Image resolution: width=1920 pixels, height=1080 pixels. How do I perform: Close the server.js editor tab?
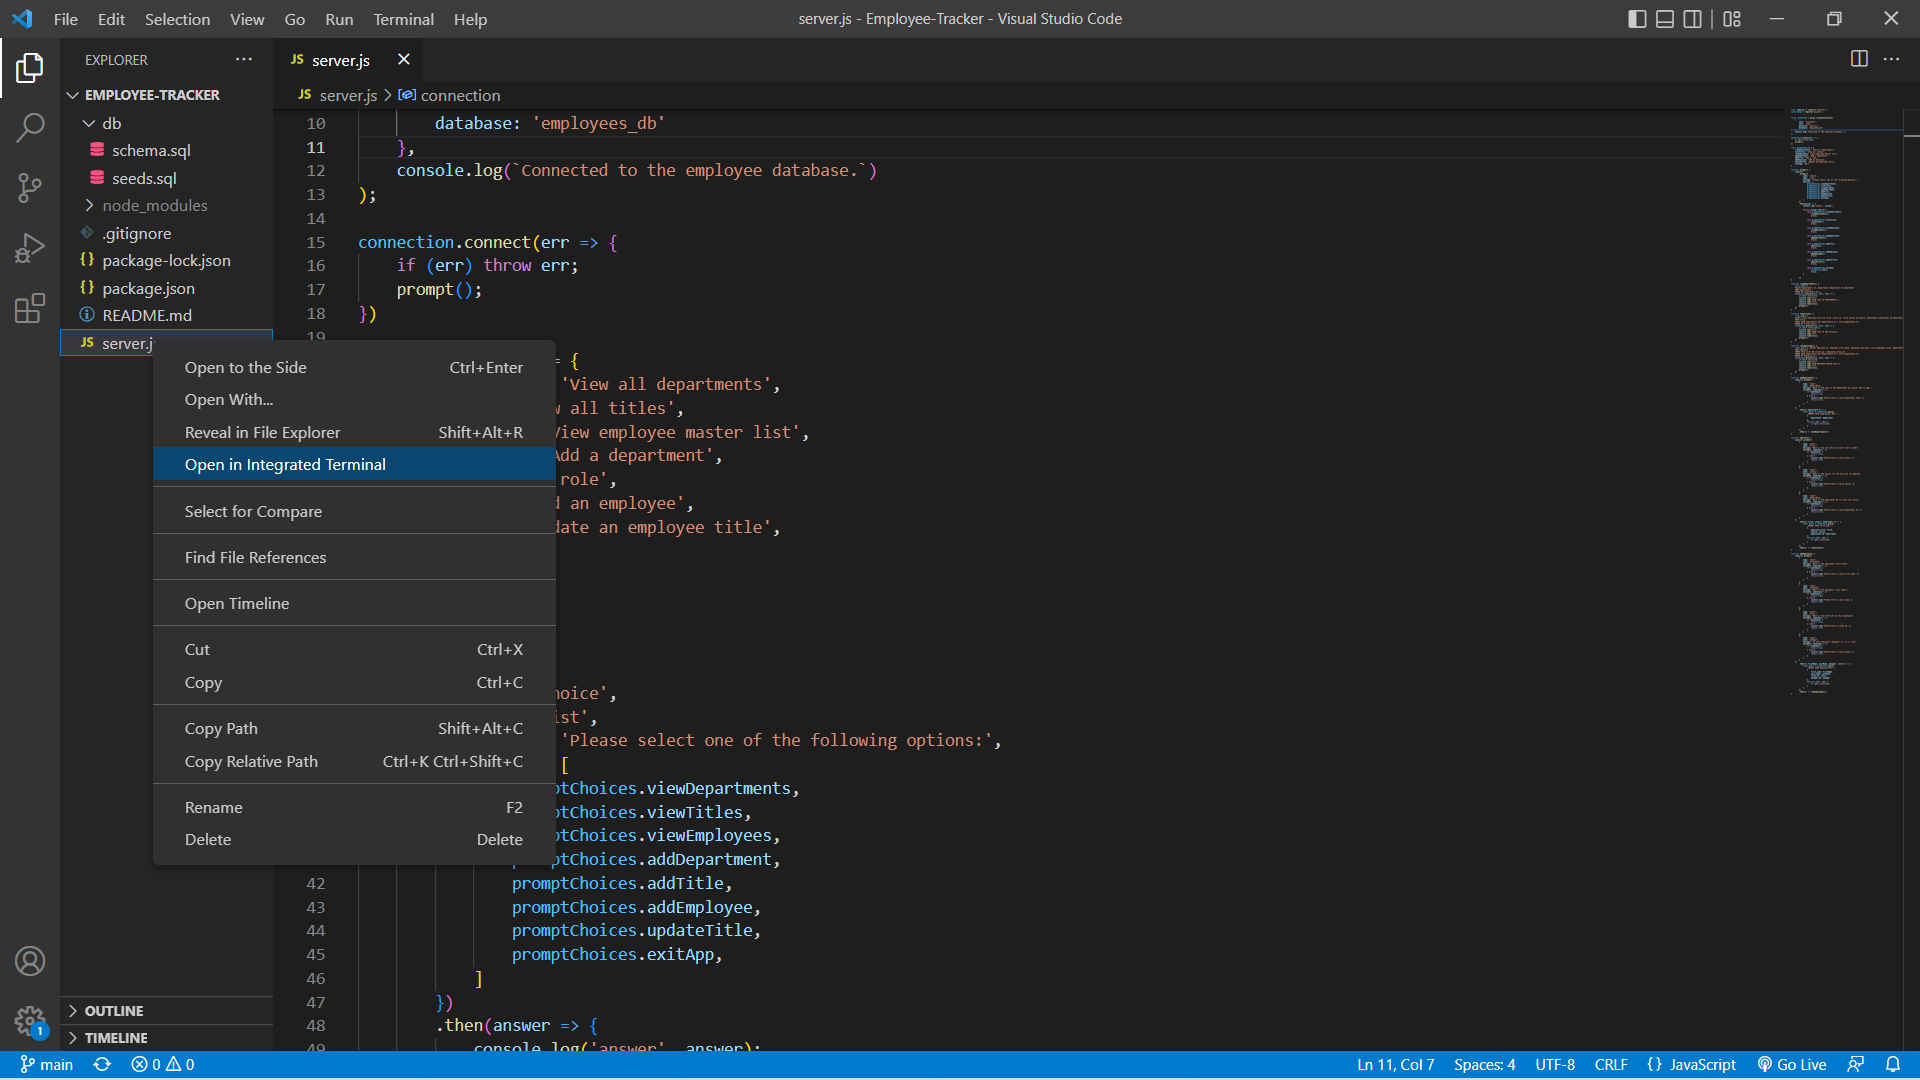click(x=404, y=59)
